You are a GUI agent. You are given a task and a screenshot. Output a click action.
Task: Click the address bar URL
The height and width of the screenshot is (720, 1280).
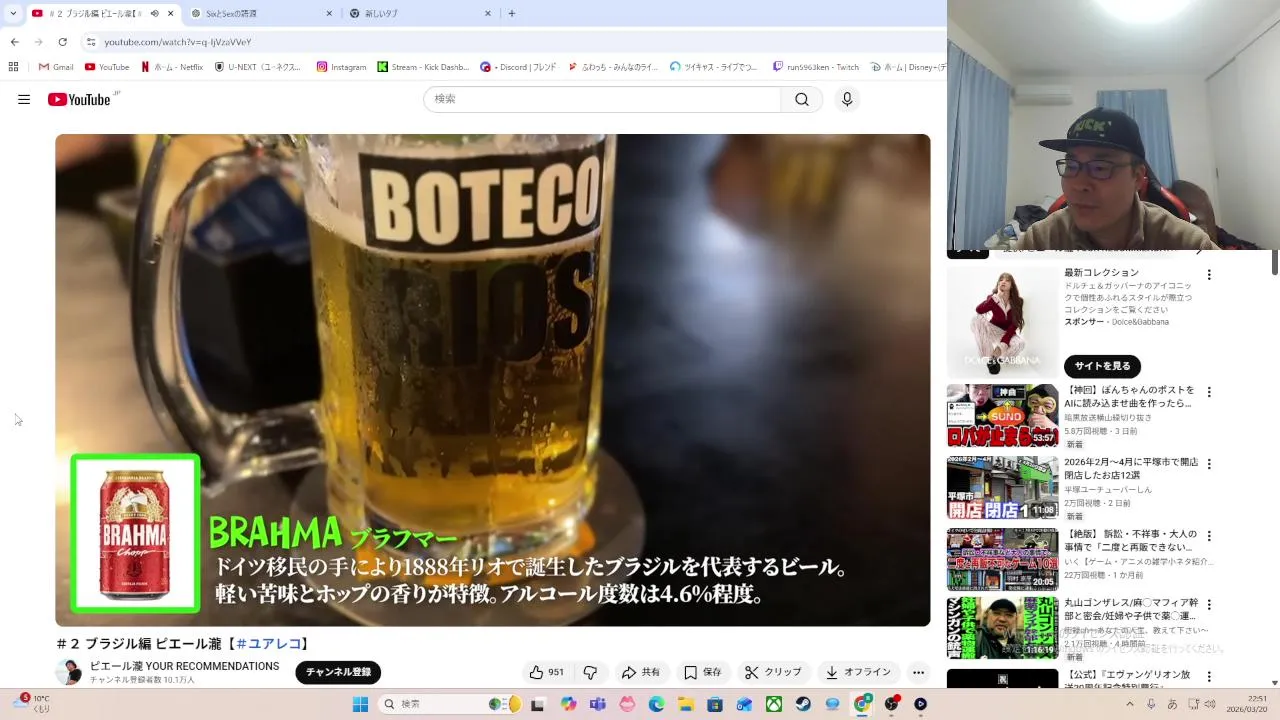(178, 42)
